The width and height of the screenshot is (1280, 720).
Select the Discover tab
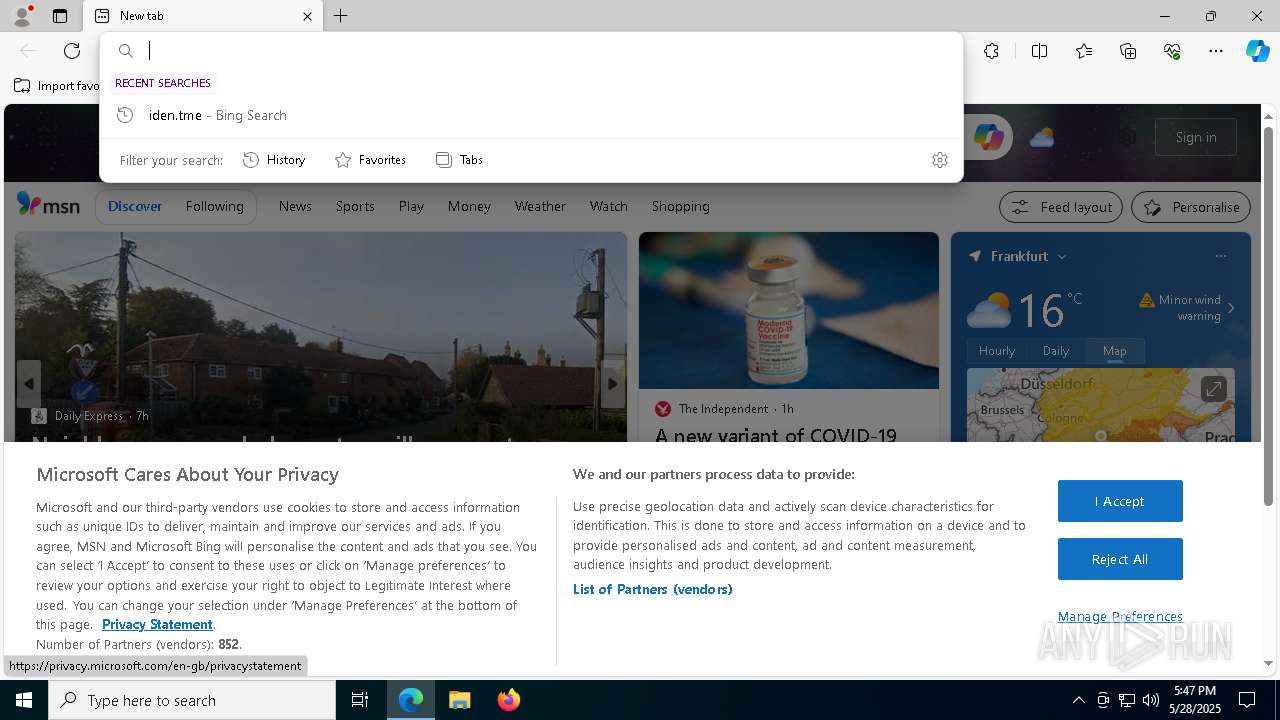[x=135, y=206]
